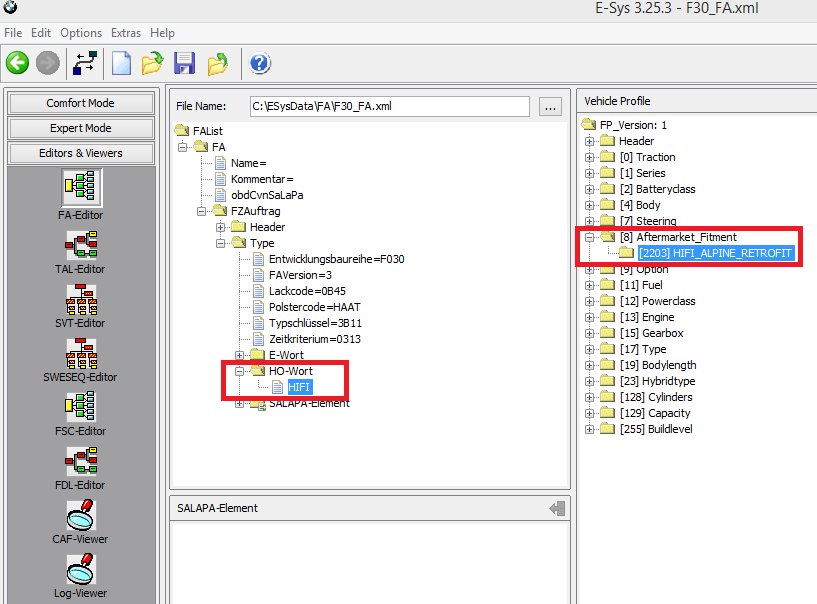Expand the Vehicle Profile Header node
The width and height of the screenshot is (817, 604).
(x=589, y=141)
